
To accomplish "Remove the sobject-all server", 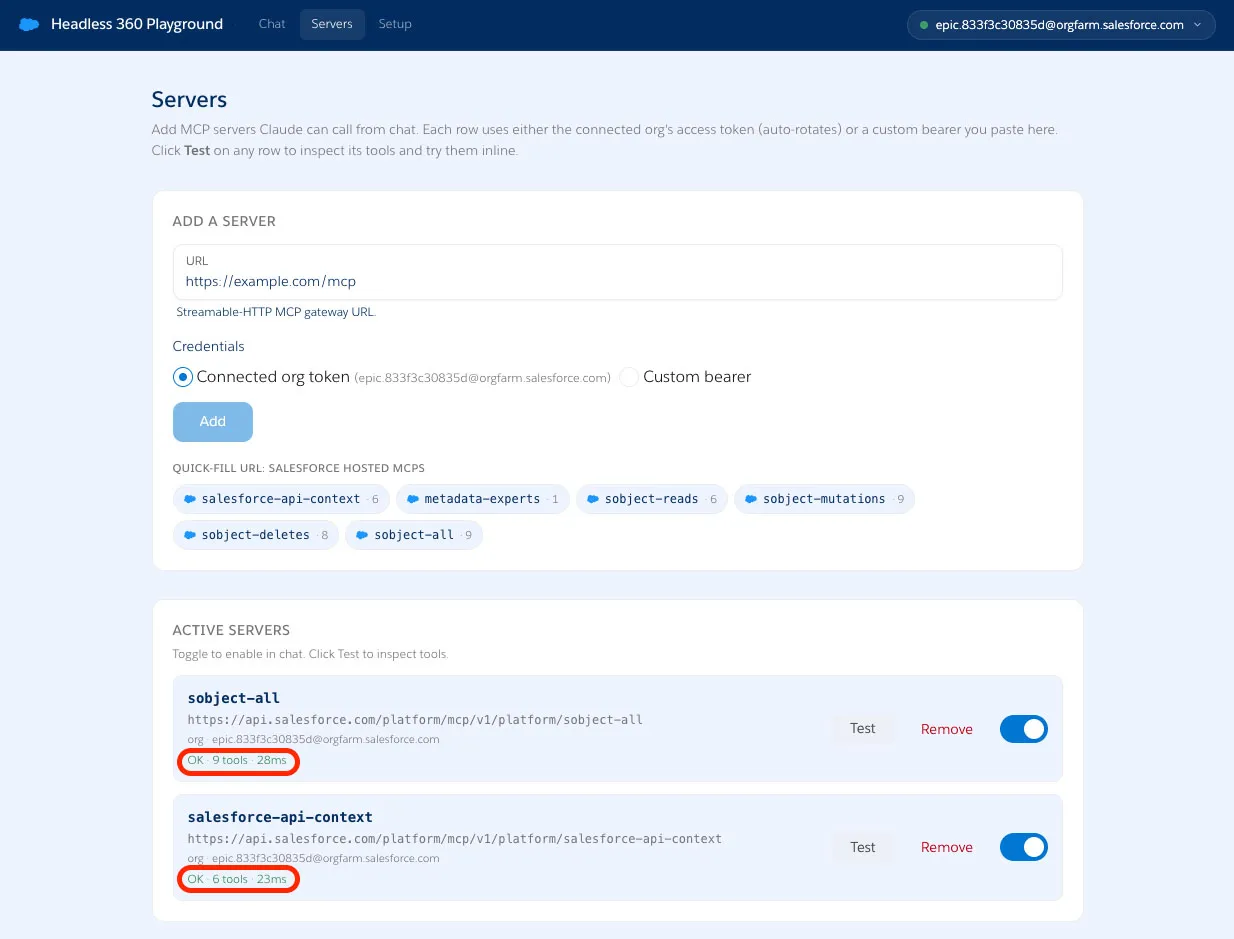I will (947, 729).
